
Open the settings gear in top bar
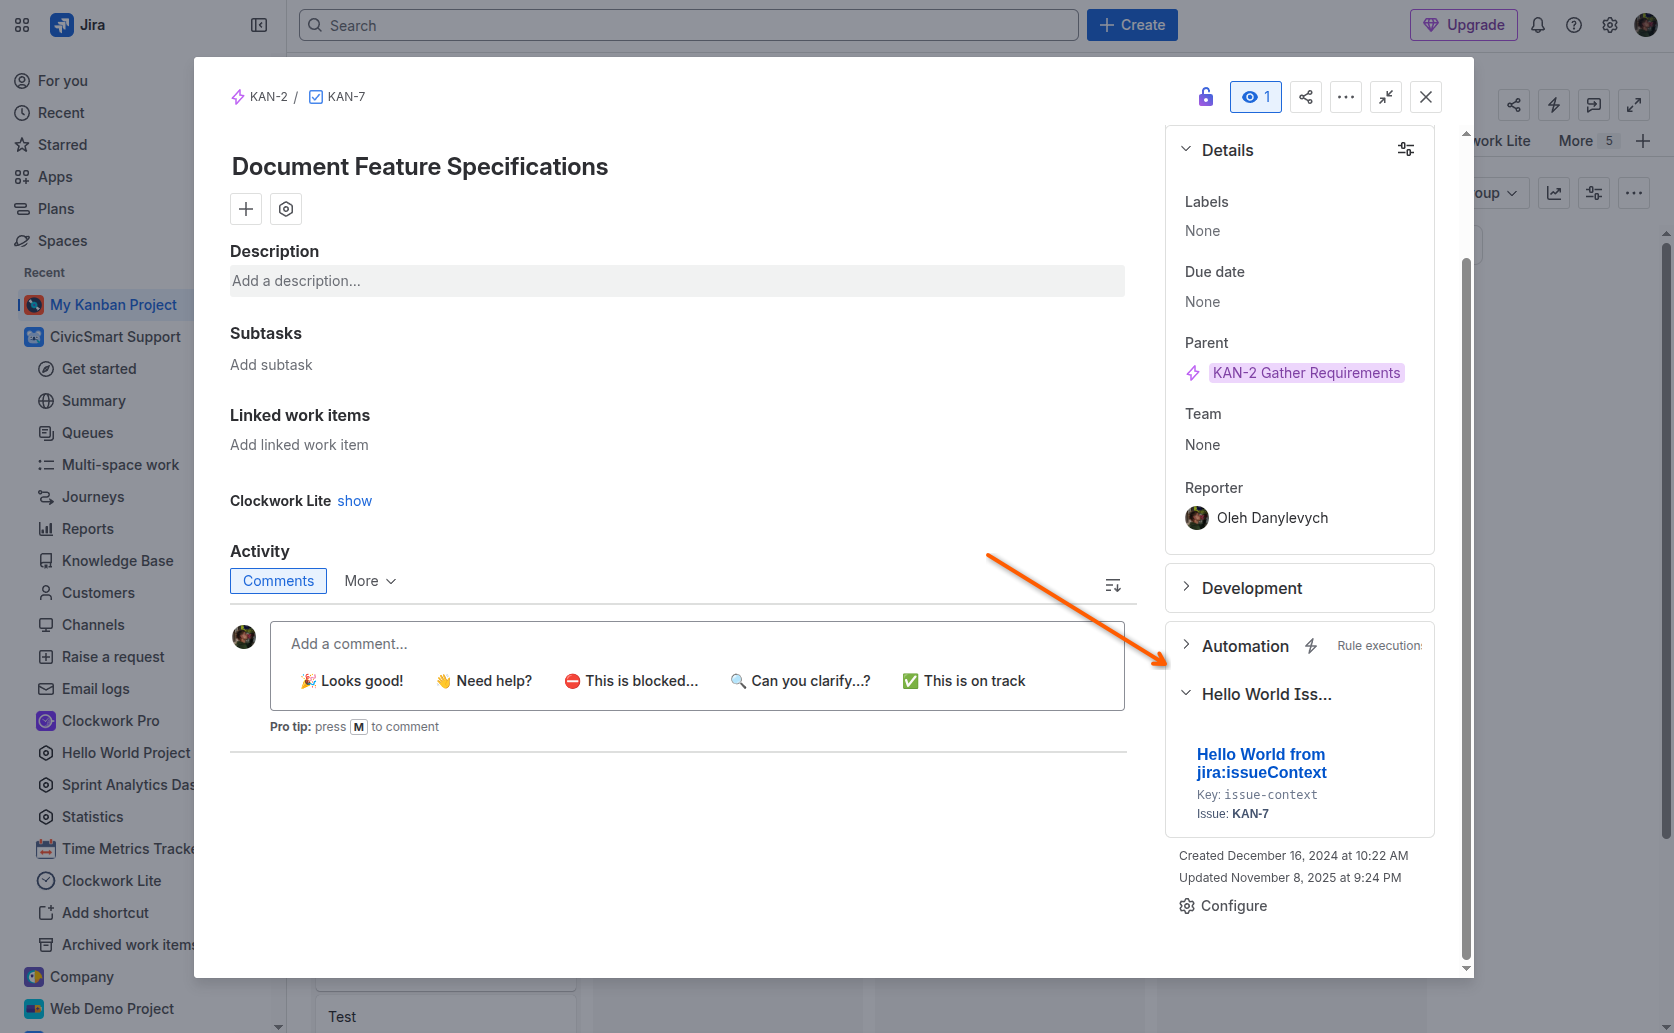click(x=1610, y=25)
